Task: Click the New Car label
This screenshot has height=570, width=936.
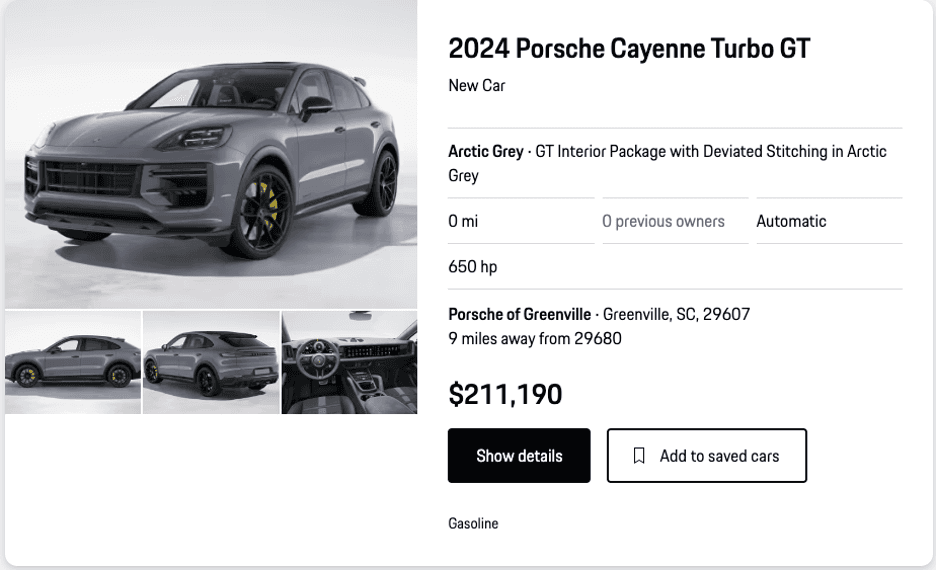Action: (x=477, y=86)
